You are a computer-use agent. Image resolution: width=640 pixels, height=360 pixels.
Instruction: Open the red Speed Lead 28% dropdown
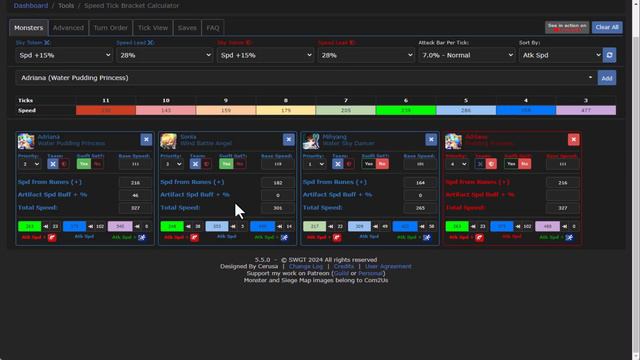click(x=366, y=55)
